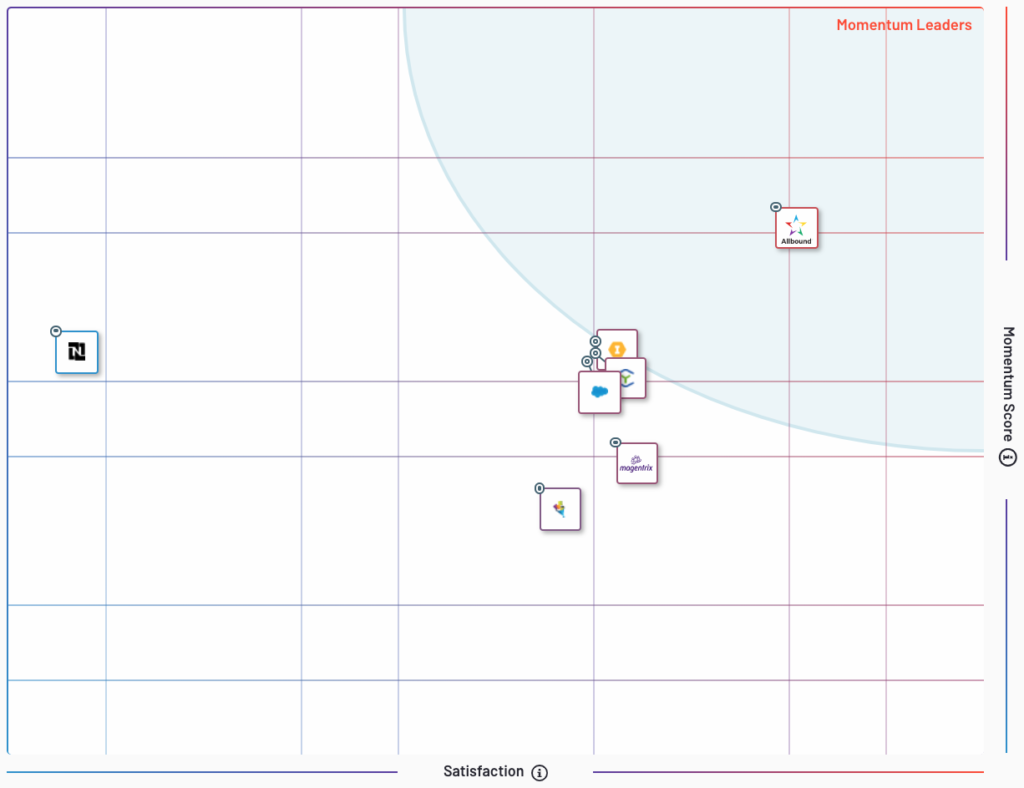Click the small badge on the funnel logo tile
This screenshot has width=1024, height=788.
point(539,488)
